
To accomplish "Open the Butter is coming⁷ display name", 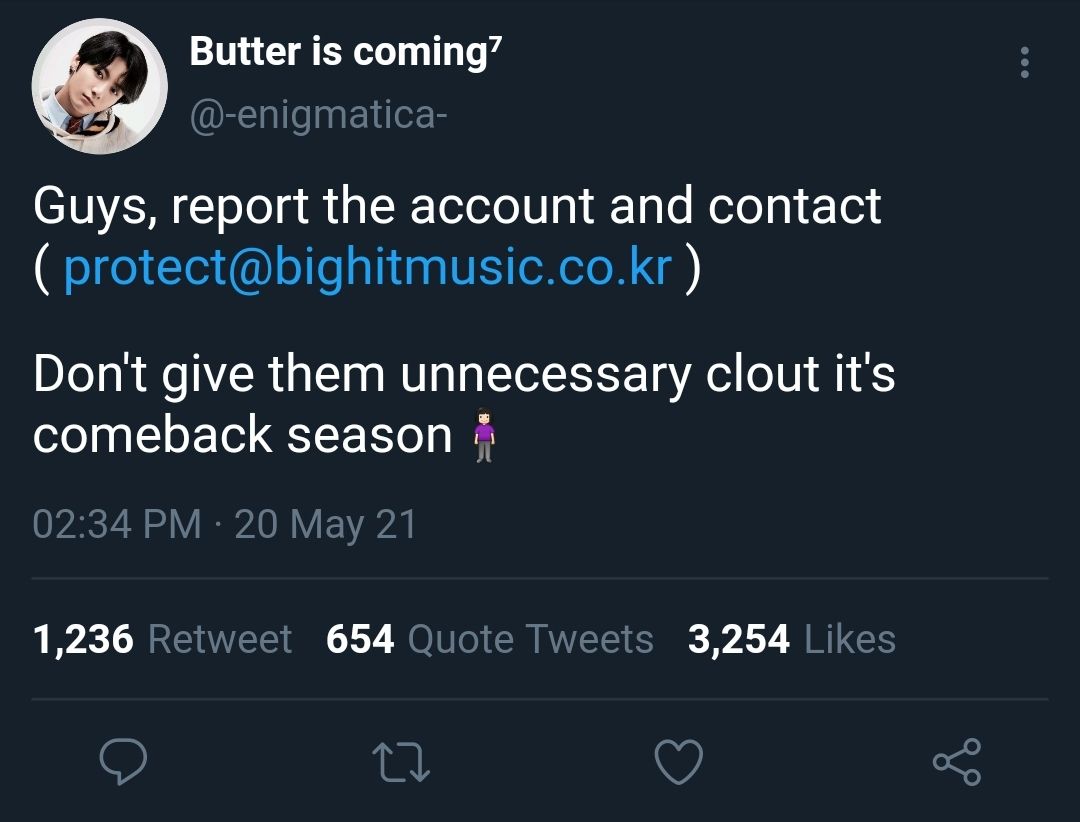I will click(346, 52).
